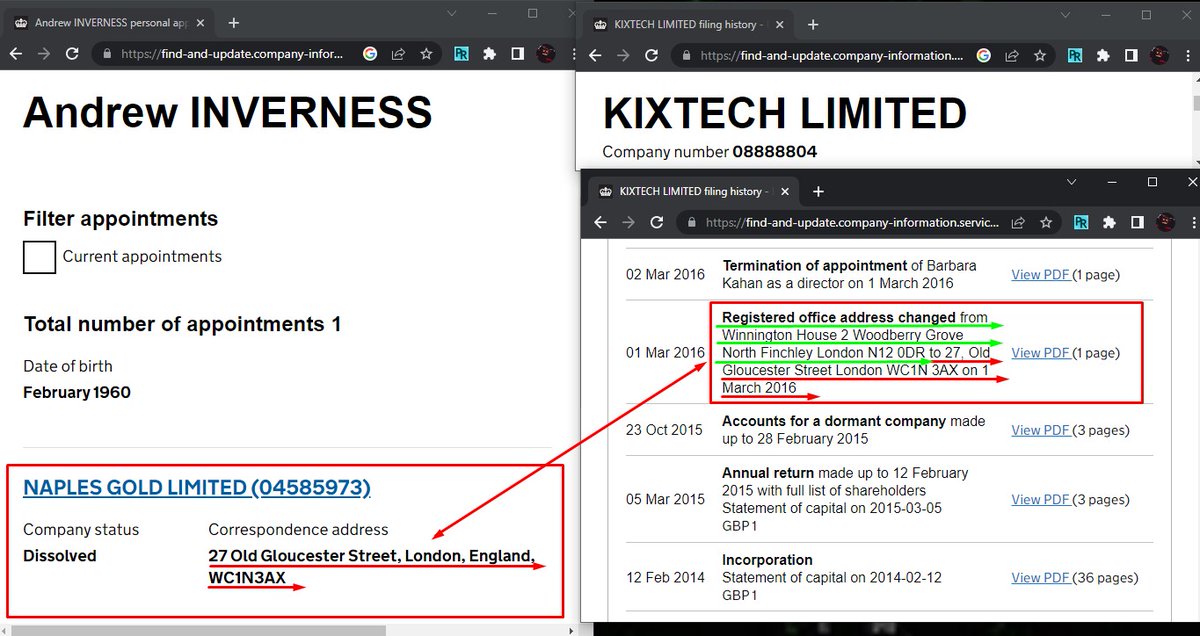Tick the Current appointments checkbox
This screenshot has height=636, width=1200.
[x=39, y=257]
